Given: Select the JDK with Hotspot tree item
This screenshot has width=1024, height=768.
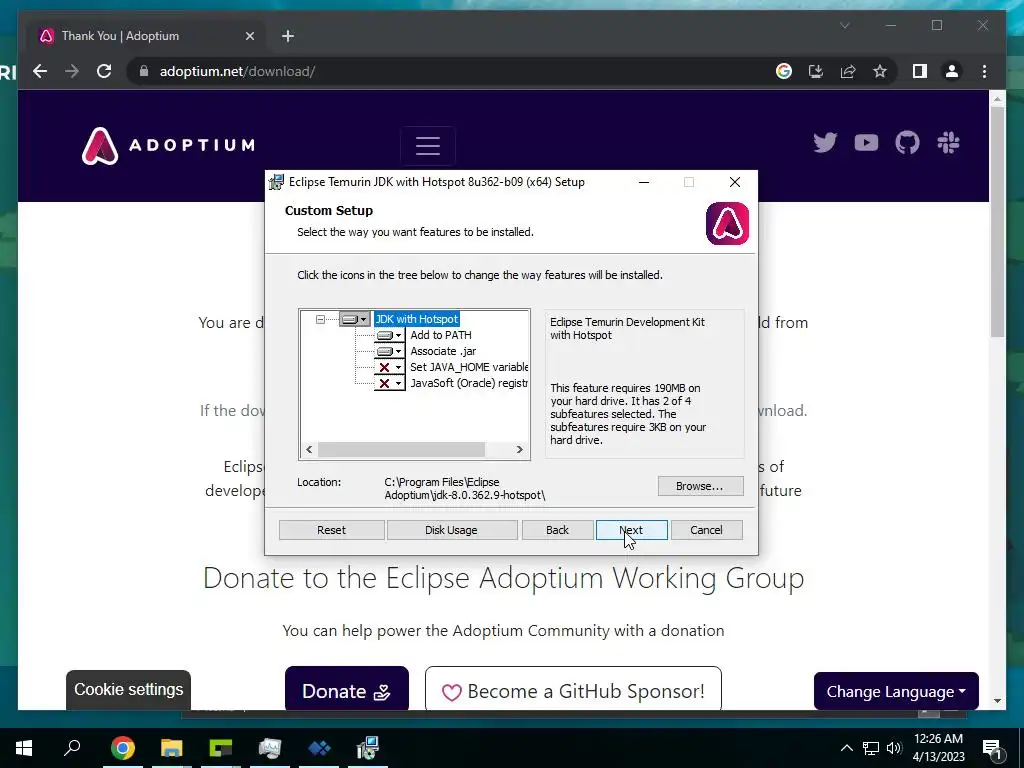Looking at the screenshot, I should point(417,319).
